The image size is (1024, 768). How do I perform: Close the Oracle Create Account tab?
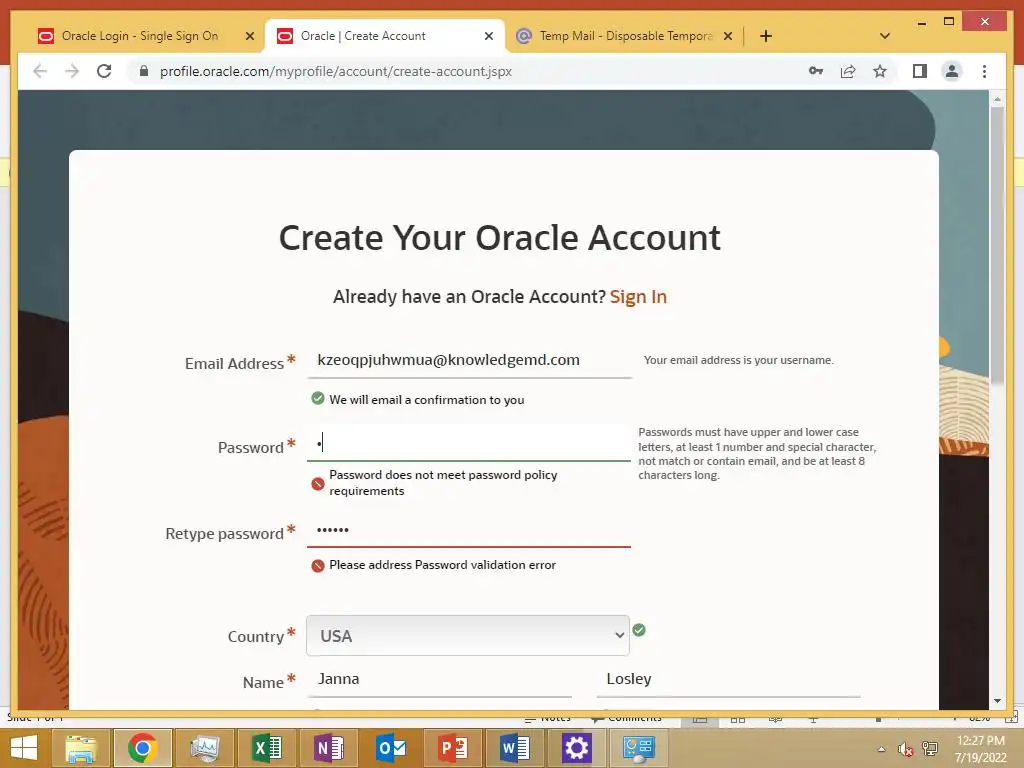(488, 37)
